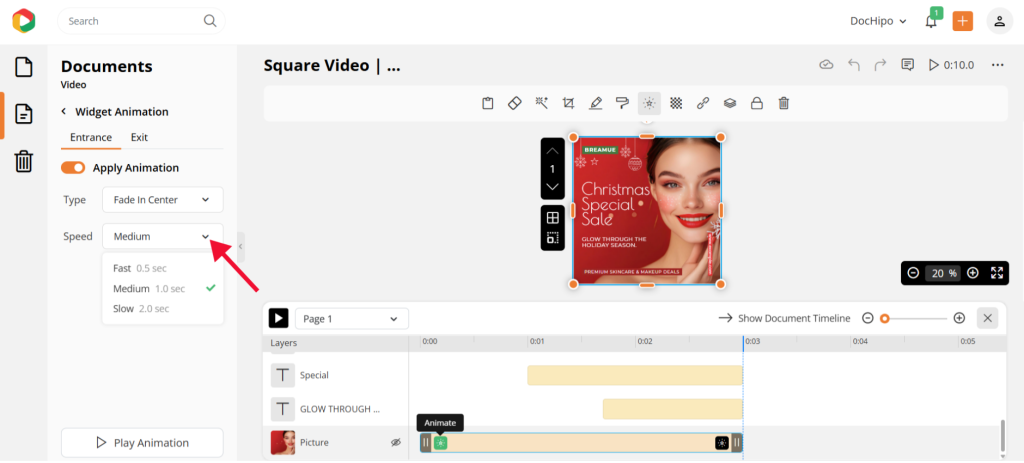Zoom in the canvas with plus

pyautogui.click(x=972, y=273)
